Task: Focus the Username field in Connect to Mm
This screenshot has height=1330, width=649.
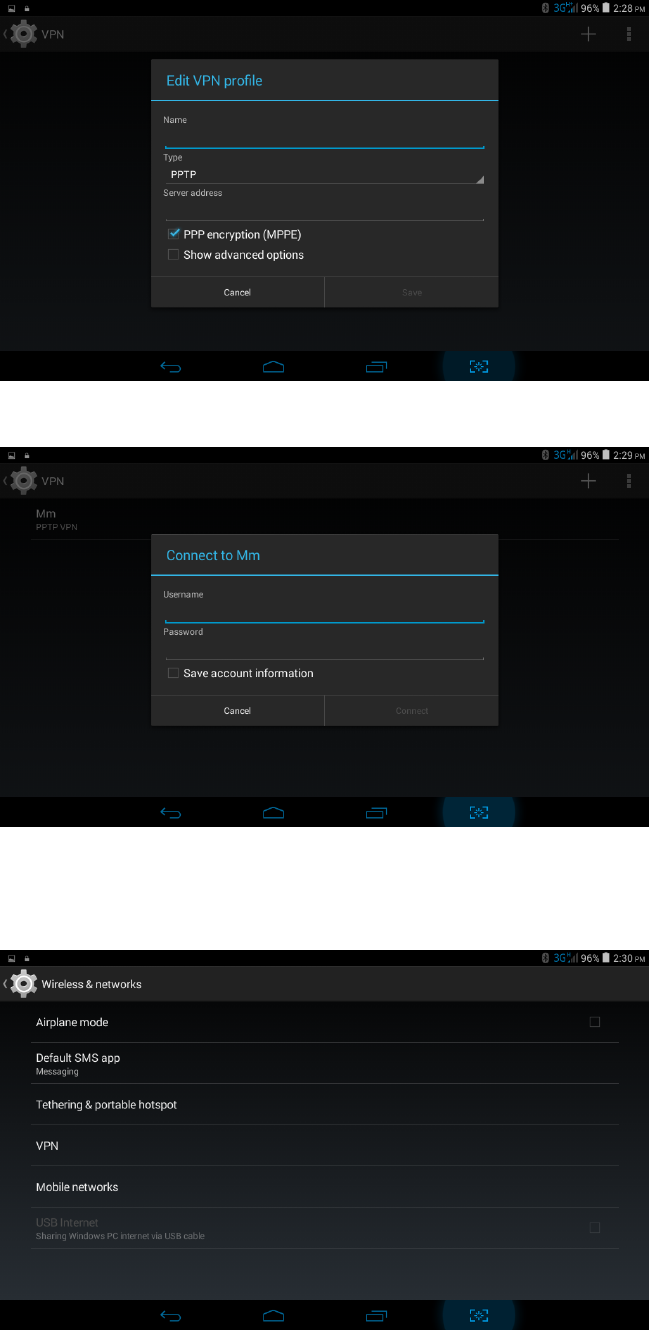Action: tap(324, 612)
